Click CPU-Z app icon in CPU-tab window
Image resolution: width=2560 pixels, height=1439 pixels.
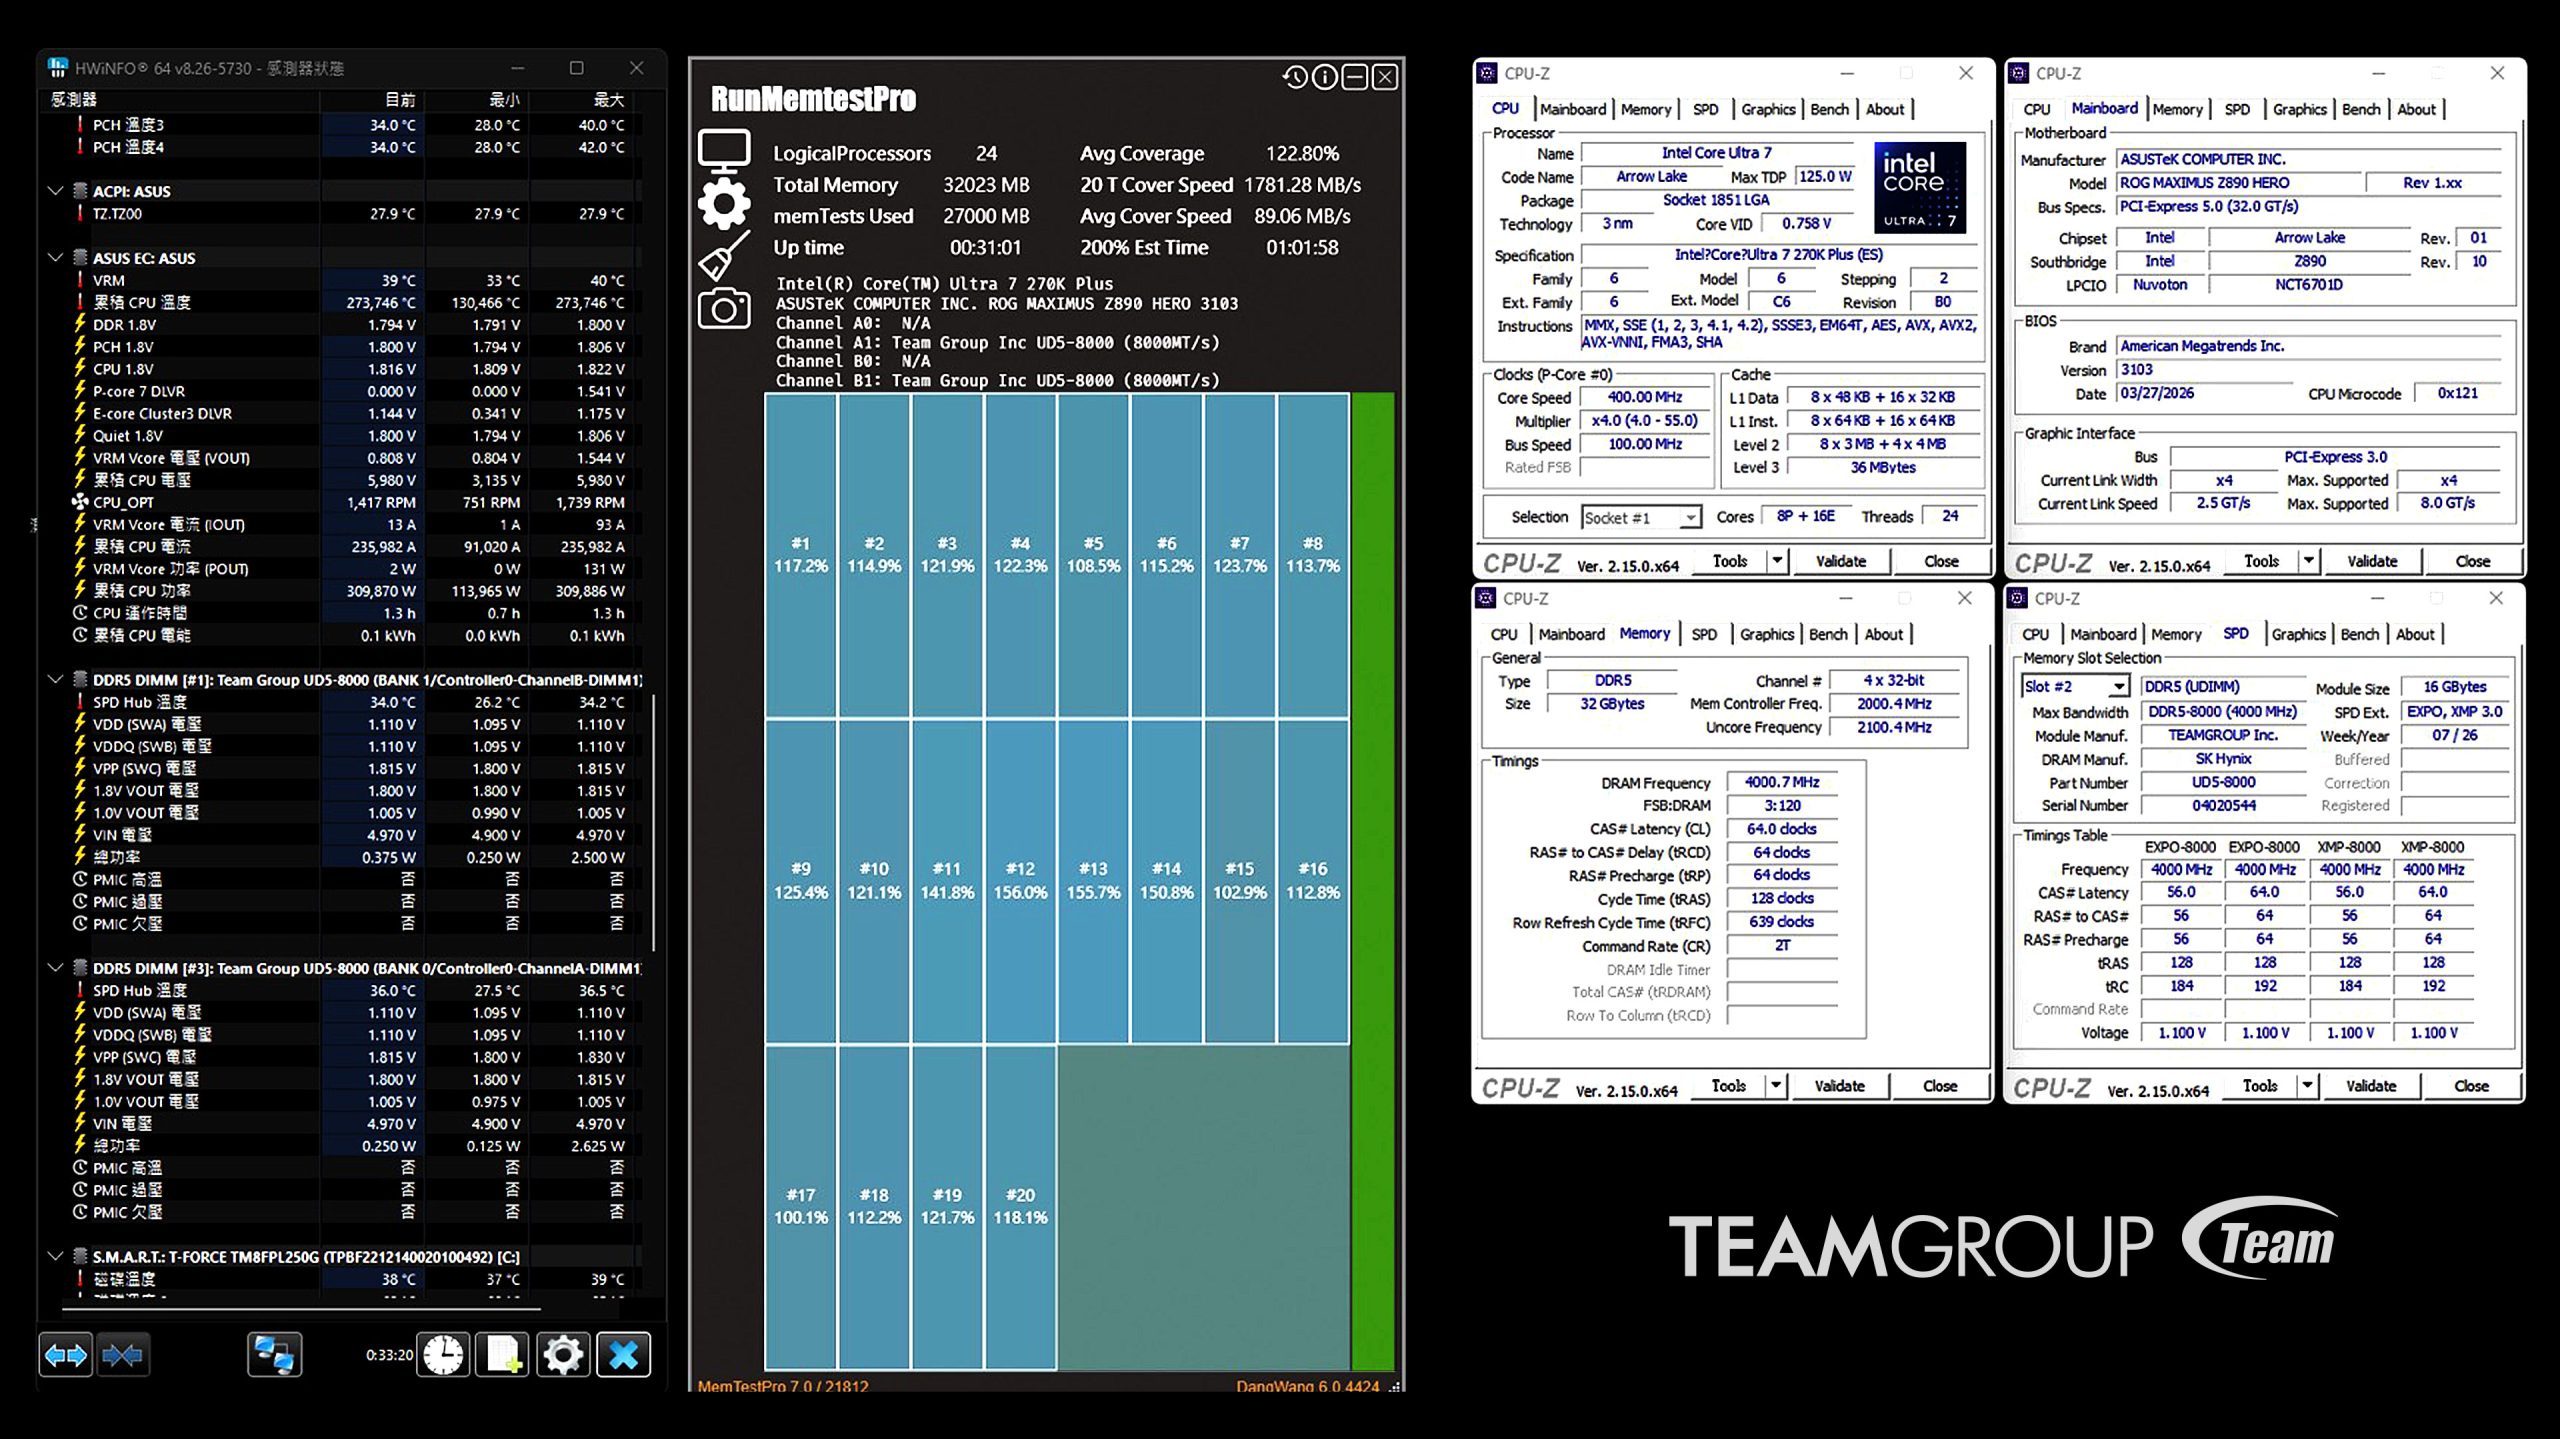(x=1487, y=73)
